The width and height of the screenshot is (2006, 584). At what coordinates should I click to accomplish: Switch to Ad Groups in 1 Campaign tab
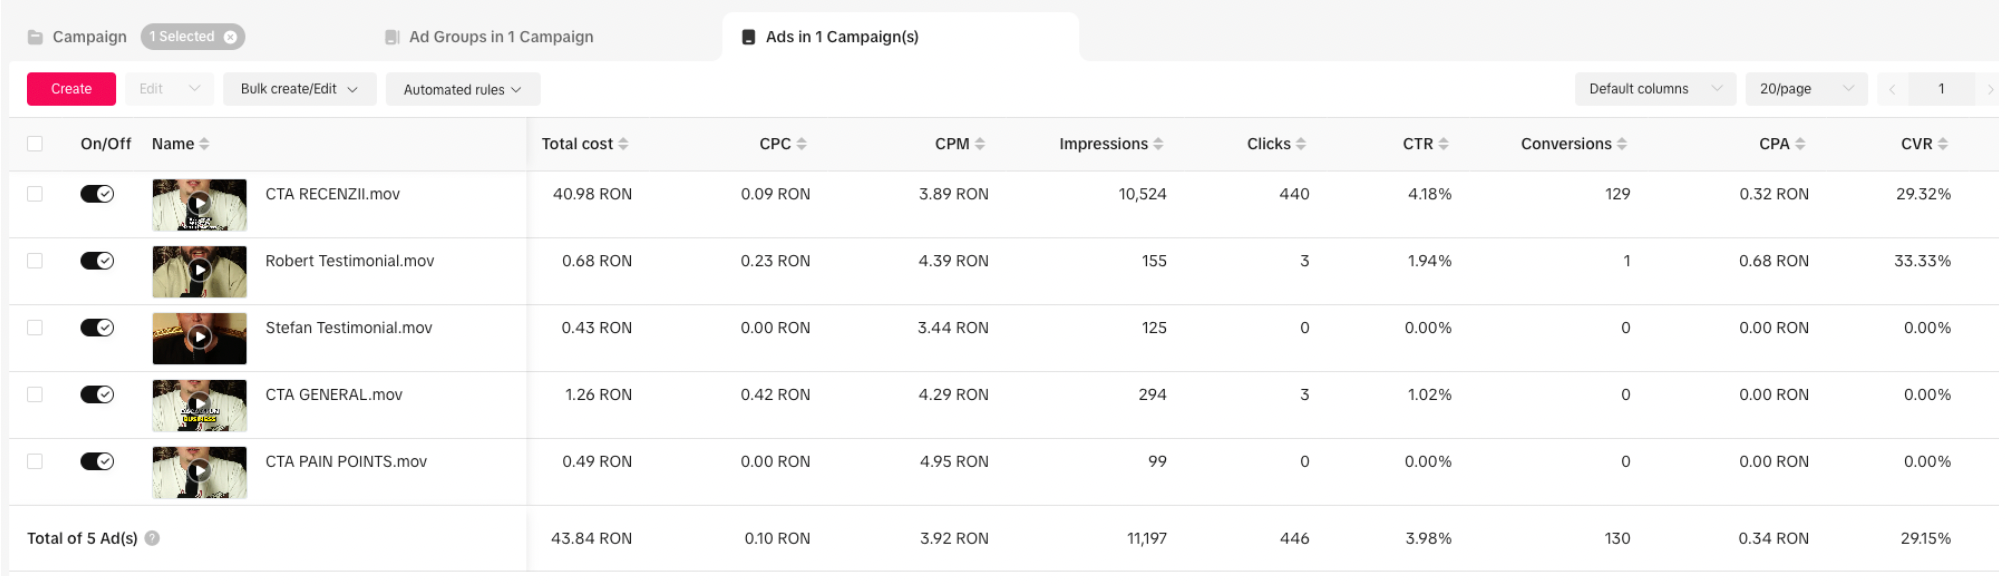pos(500,37)
